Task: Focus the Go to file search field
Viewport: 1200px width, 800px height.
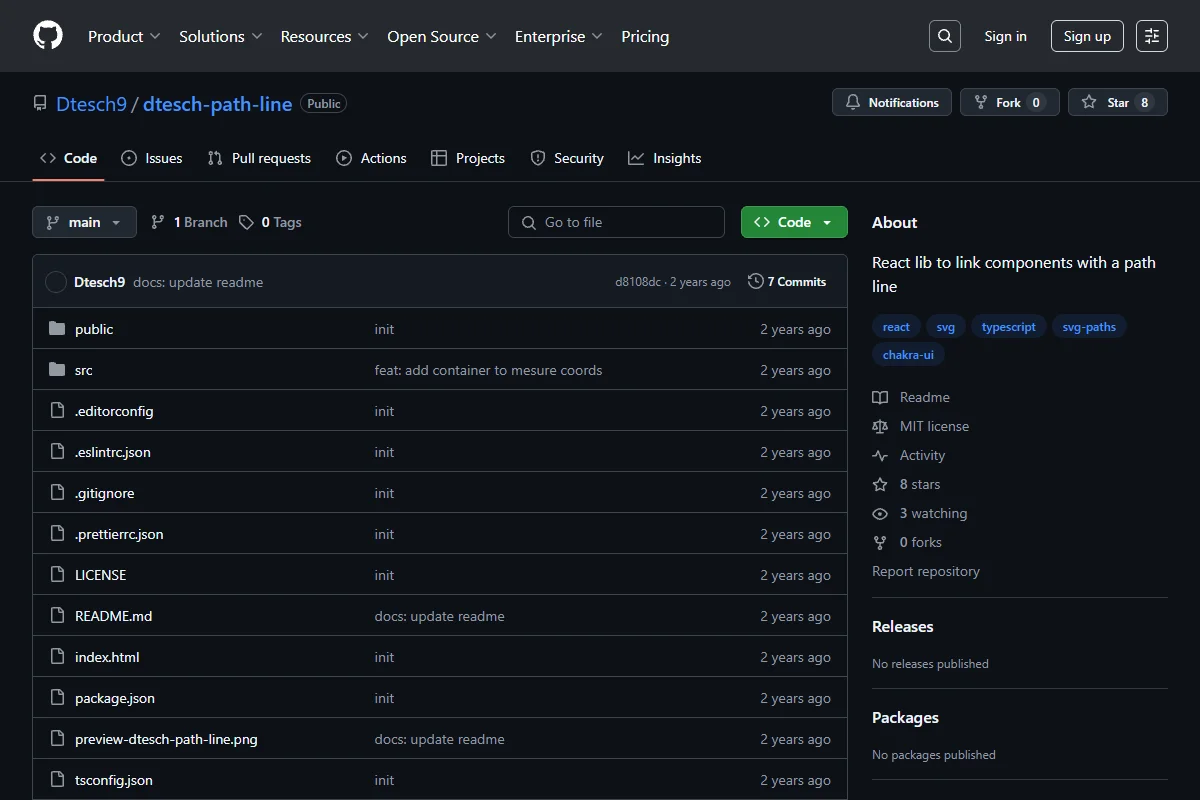Action: [x=616, y=222]
